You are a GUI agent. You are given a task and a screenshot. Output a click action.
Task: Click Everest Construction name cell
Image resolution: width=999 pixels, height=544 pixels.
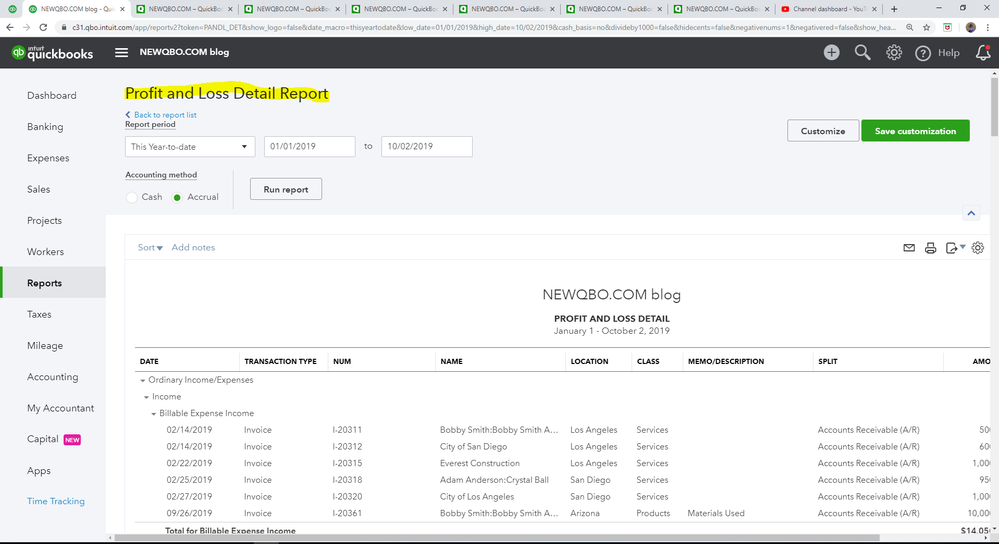point(480,463)
